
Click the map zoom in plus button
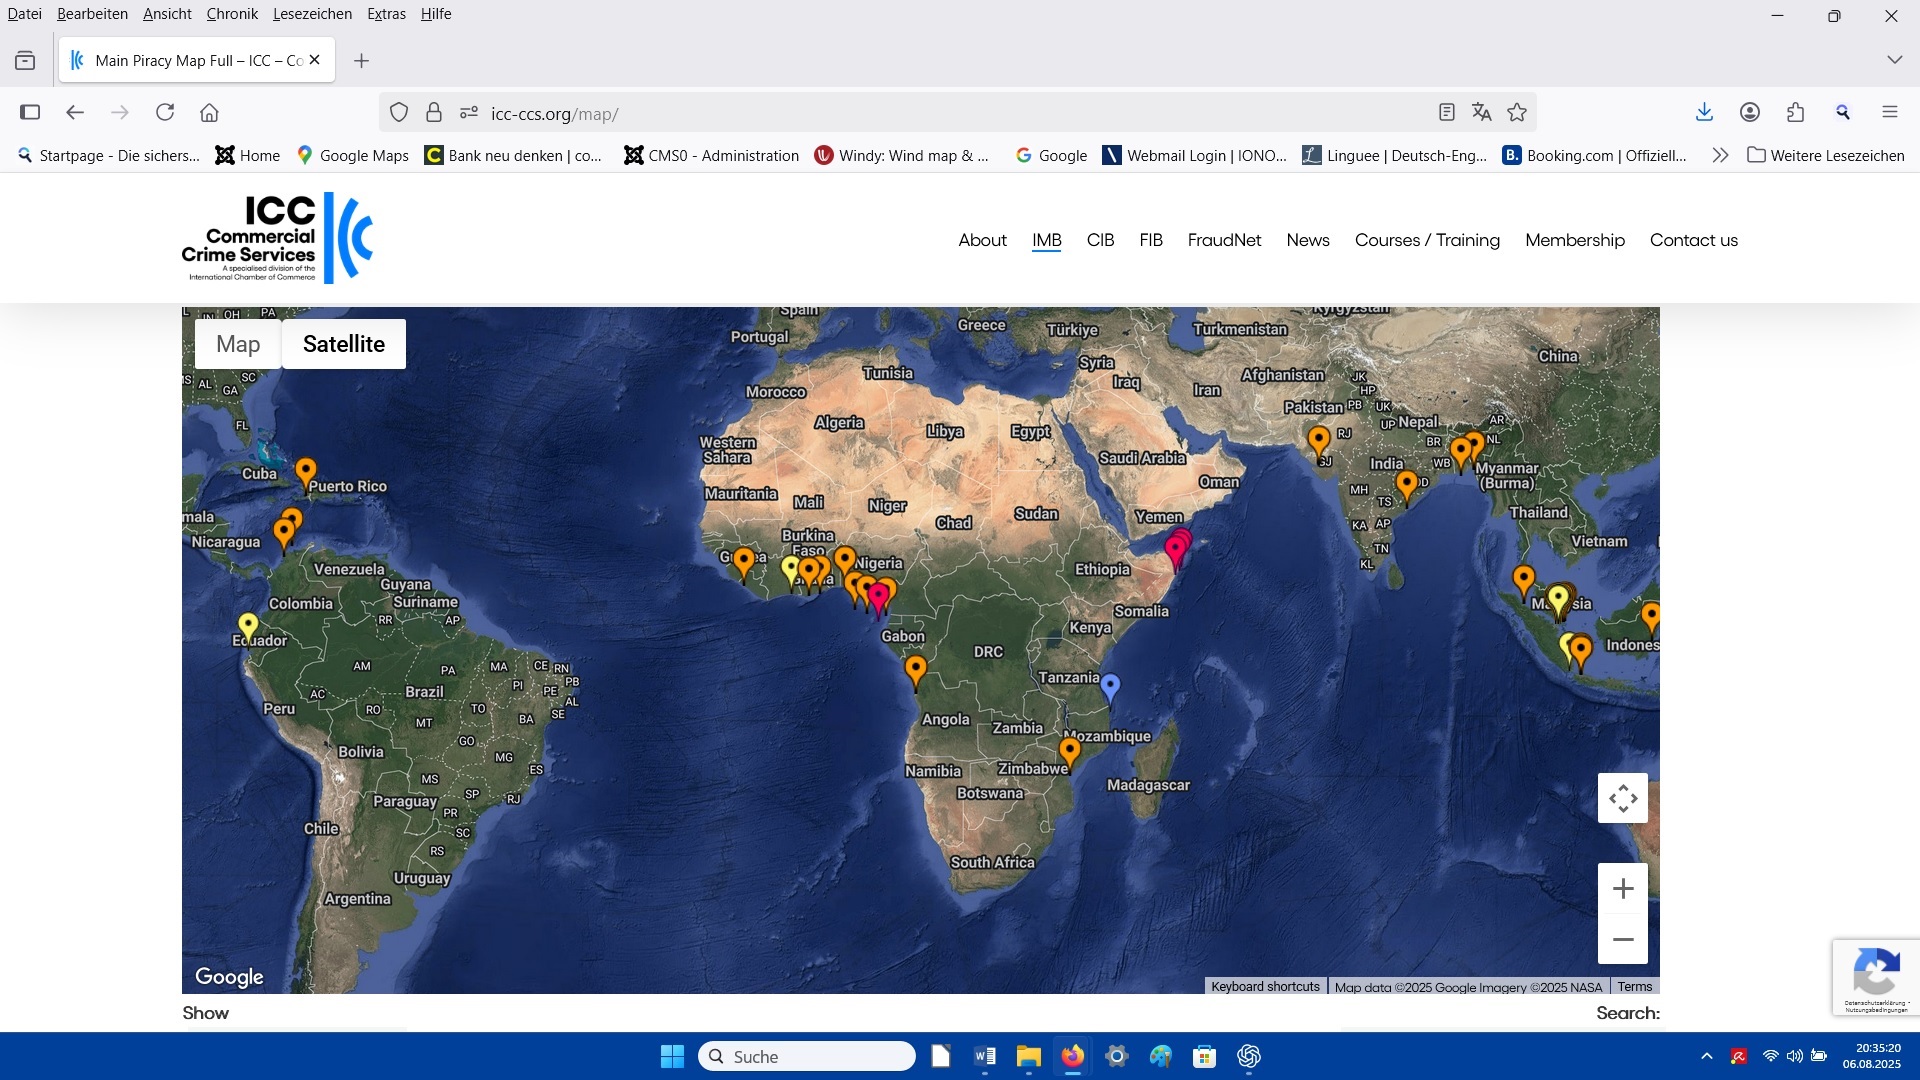(x=1622, y=888)
